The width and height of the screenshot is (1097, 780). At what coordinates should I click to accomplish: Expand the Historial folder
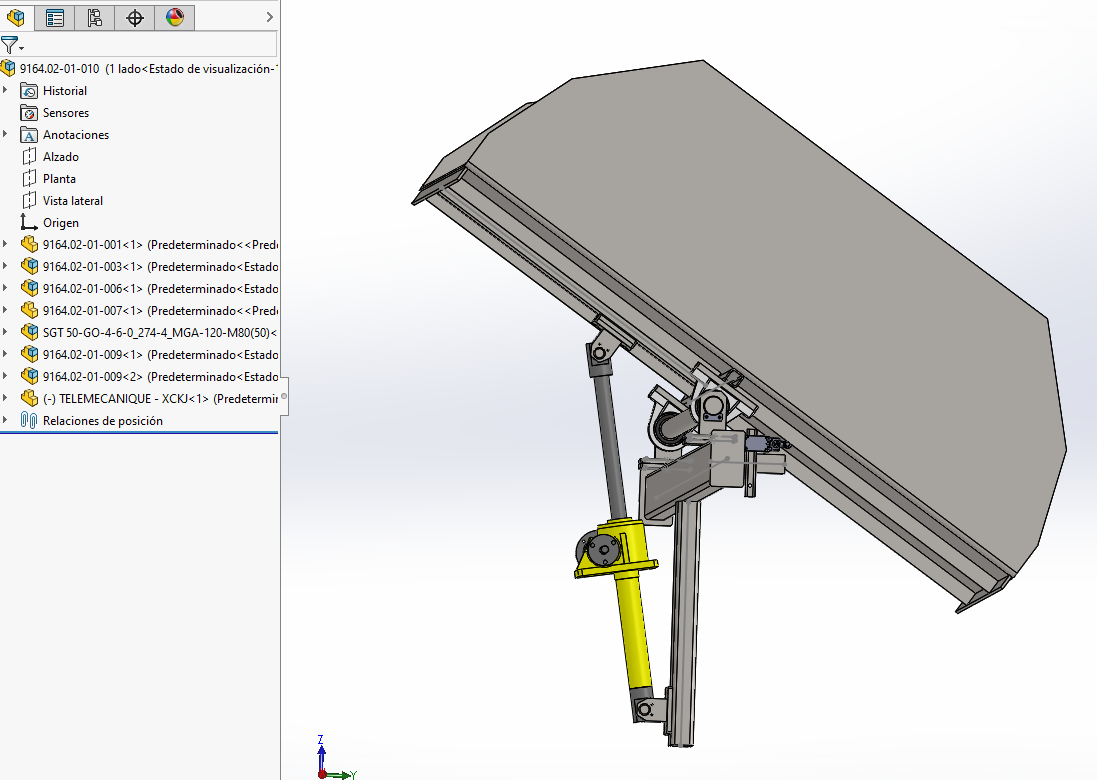tap(6, 91)
